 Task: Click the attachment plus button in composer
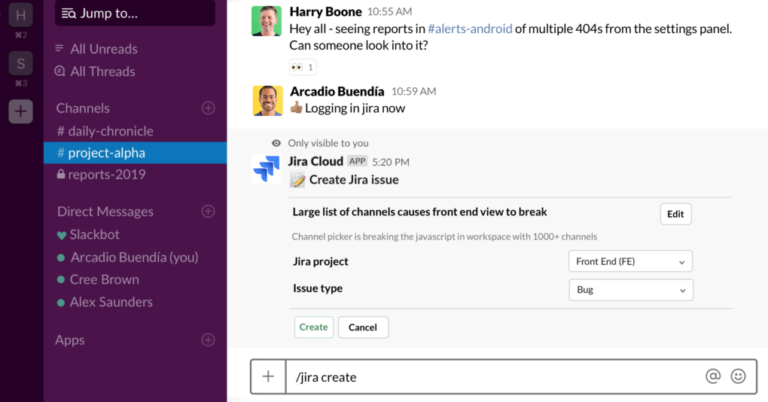pyautogui.click(x=268, y=377)
